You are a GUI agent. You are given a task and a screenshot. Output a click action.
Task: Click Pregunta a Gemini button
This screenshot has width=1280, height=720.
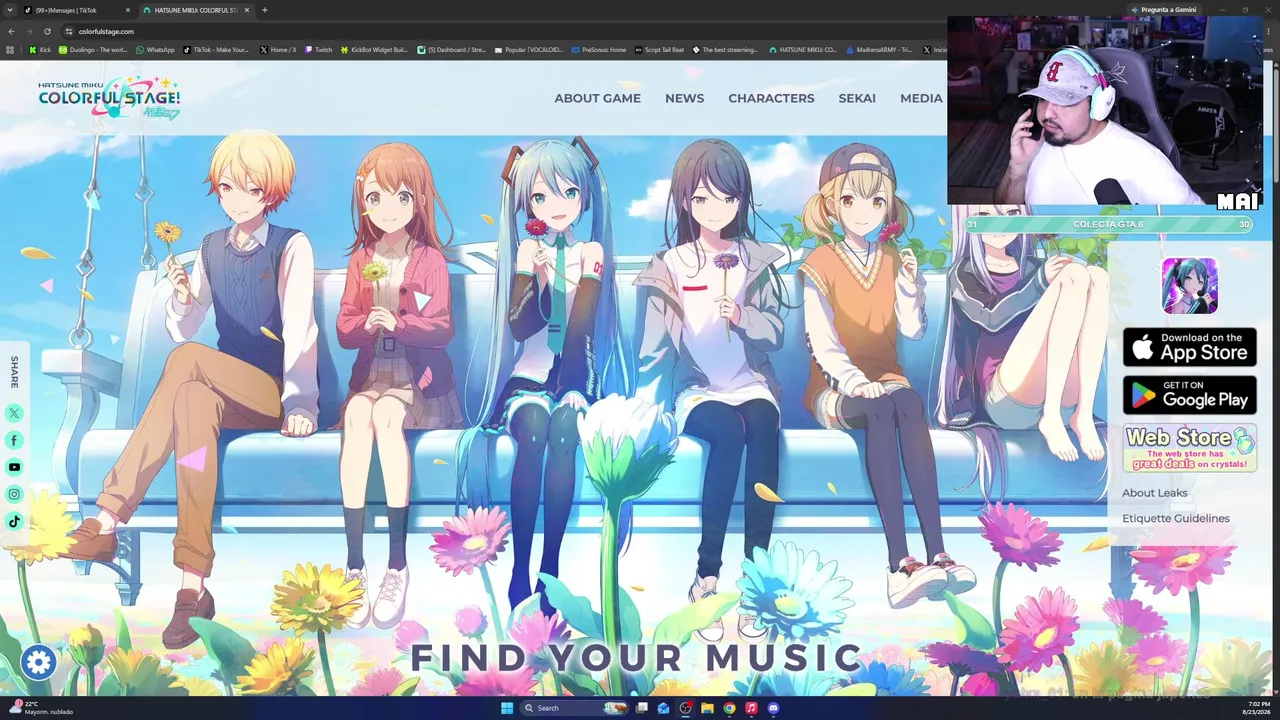[1163, 10]
